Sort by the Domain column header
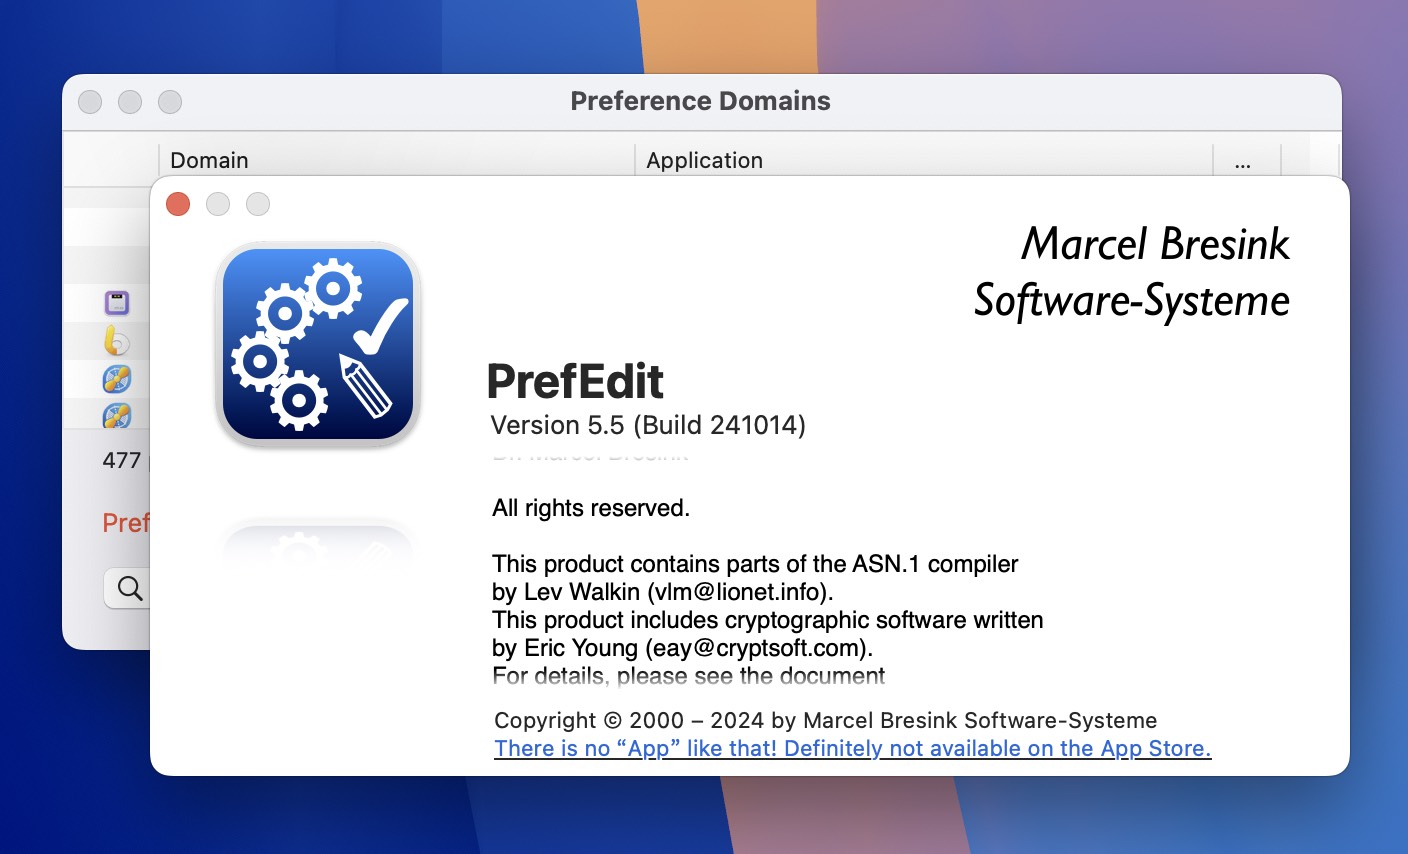 pyautogui.click(x=396, y=160)
